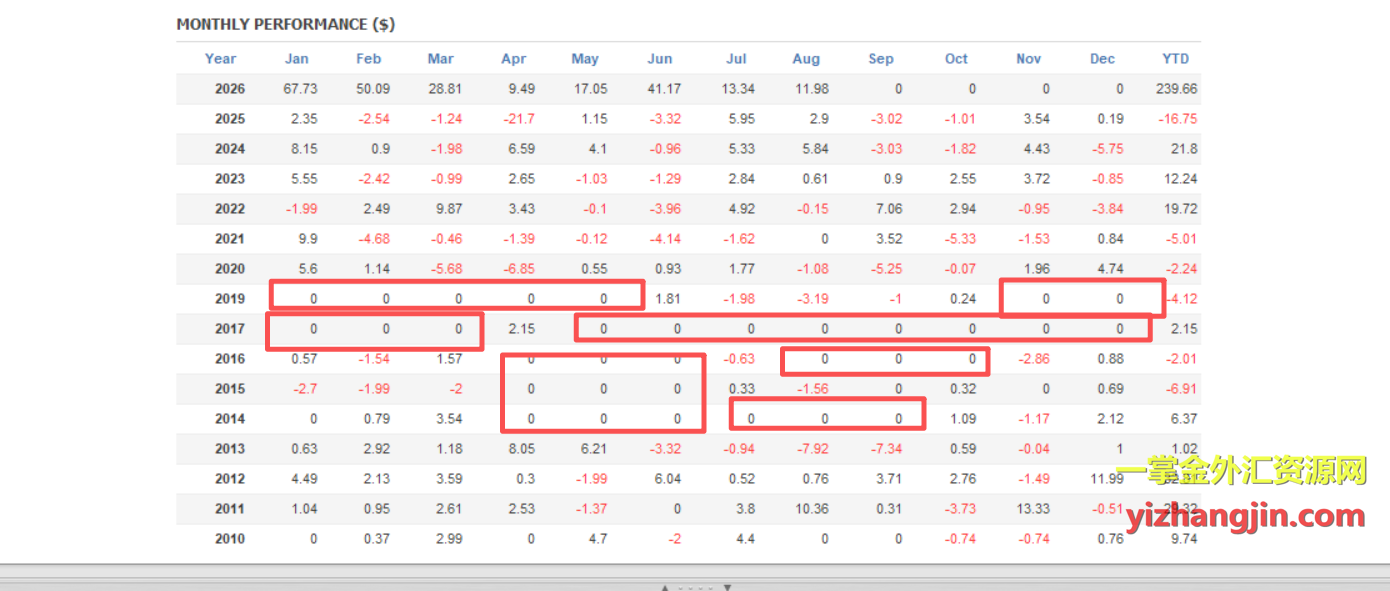1390x591 pixels.
Task: Select the 2010 year row label
Action: pyautogui.click(x=230, y=538)
